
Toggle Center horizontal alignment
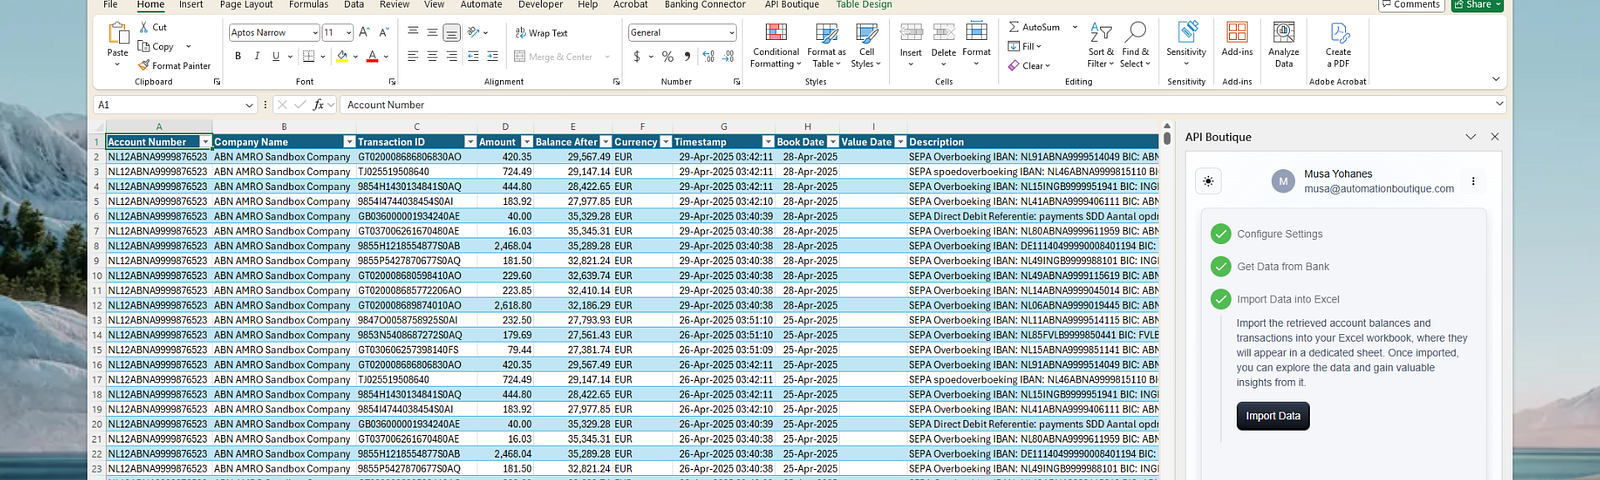tap(432, 57)
